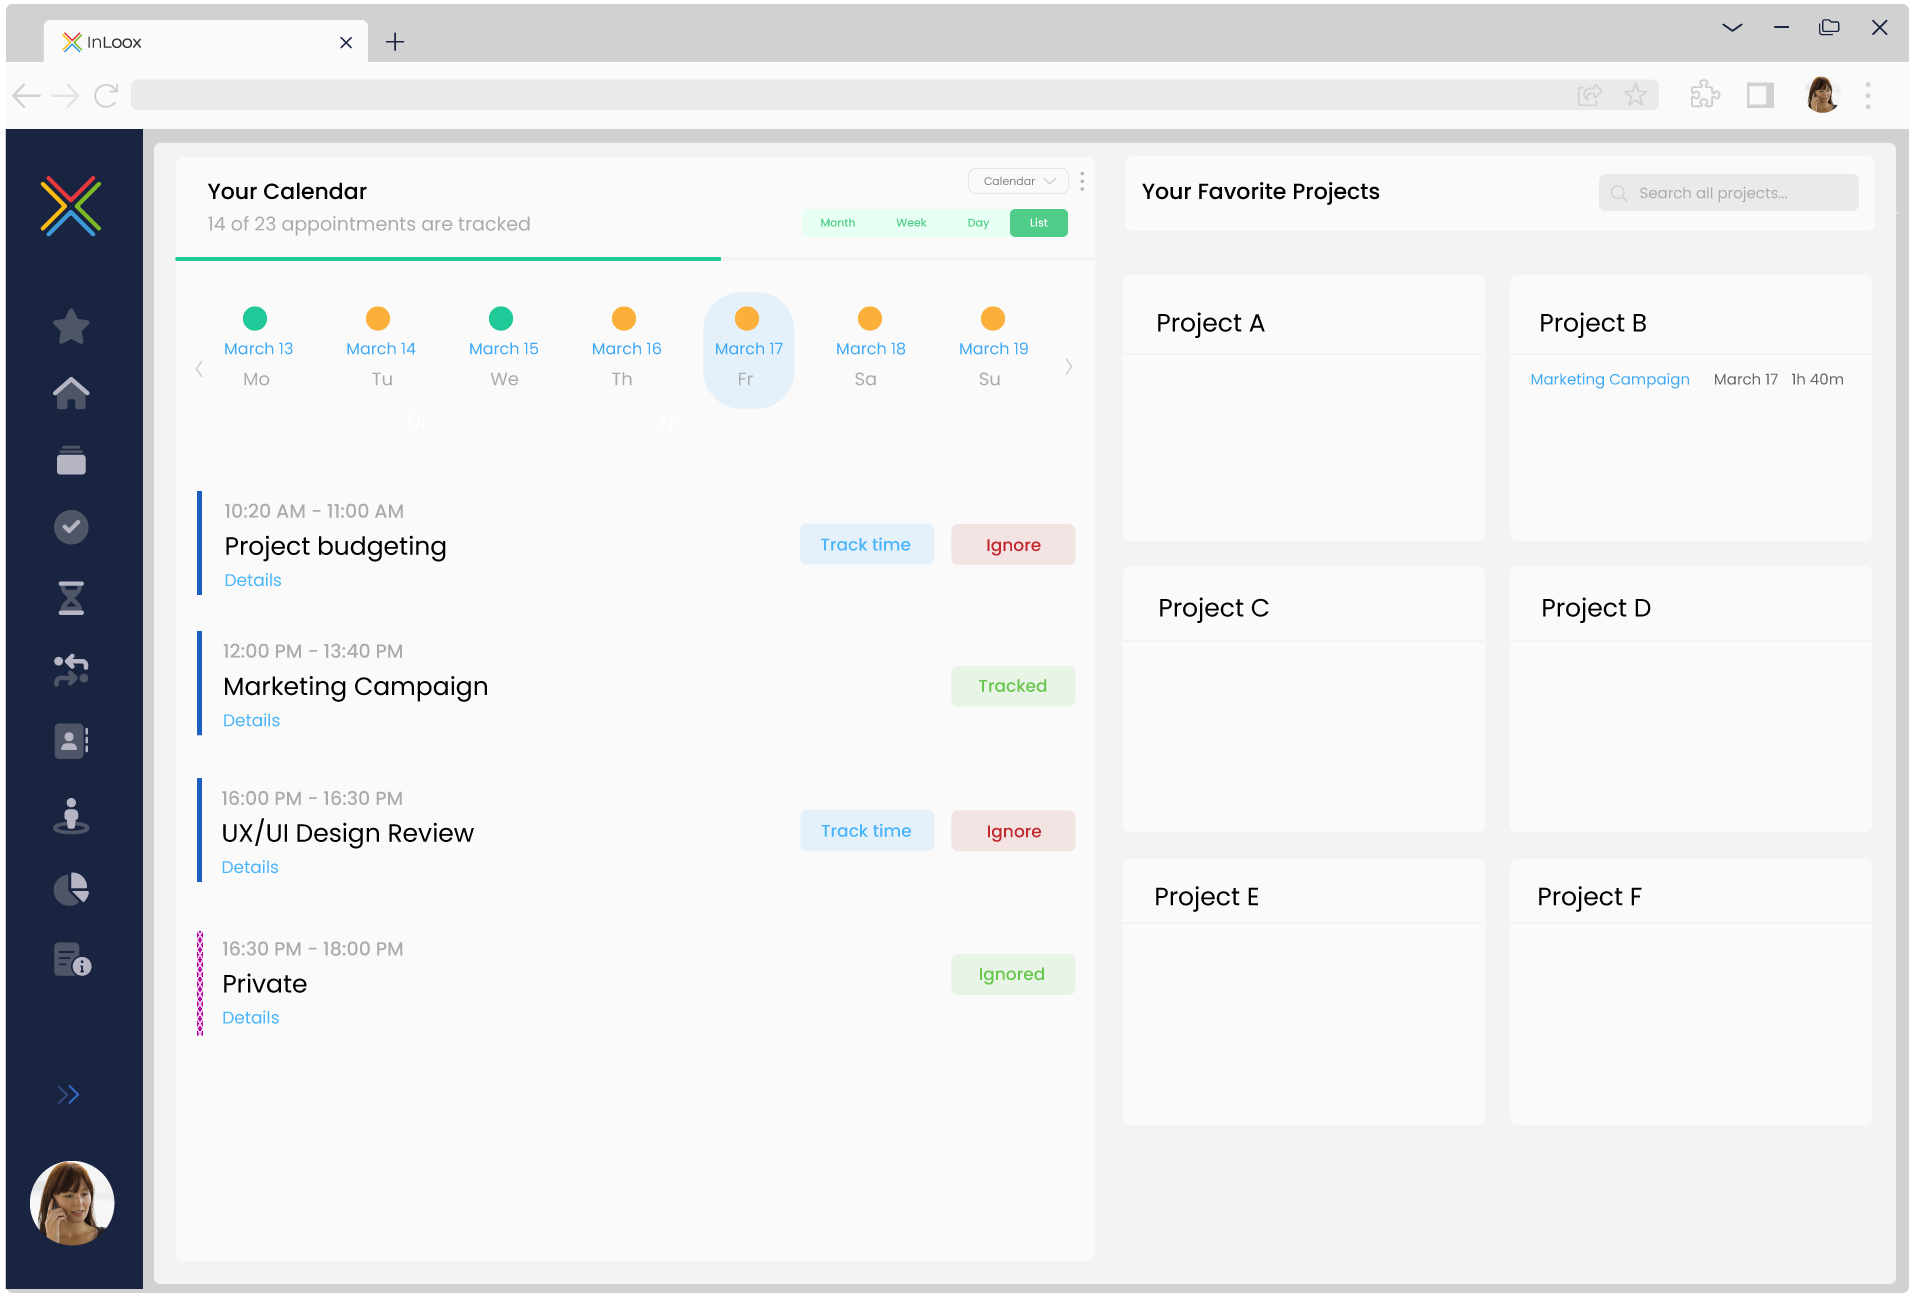
Task: Ignore the UX/UI Design Review appointment
Action: [x=1013, y=831]
